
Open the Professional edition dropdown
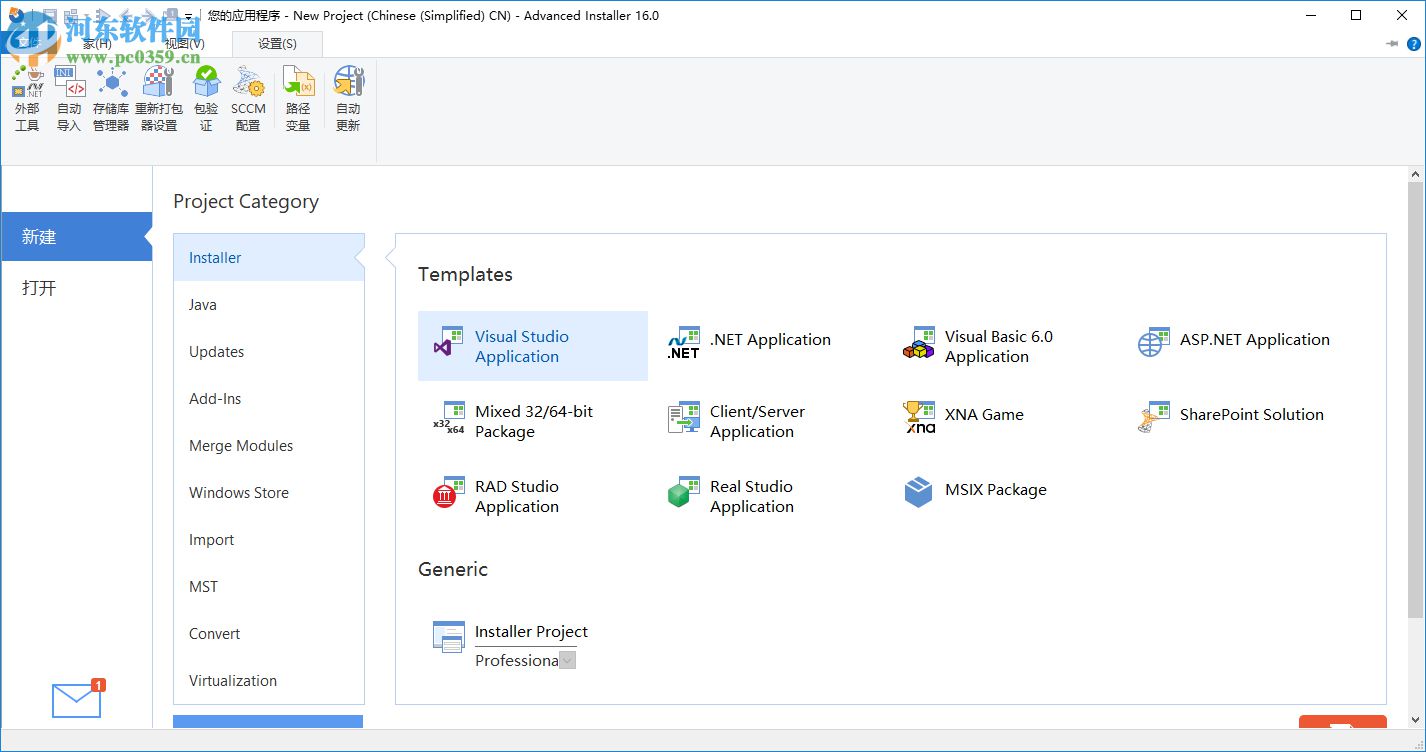click(x=567, y=660)
